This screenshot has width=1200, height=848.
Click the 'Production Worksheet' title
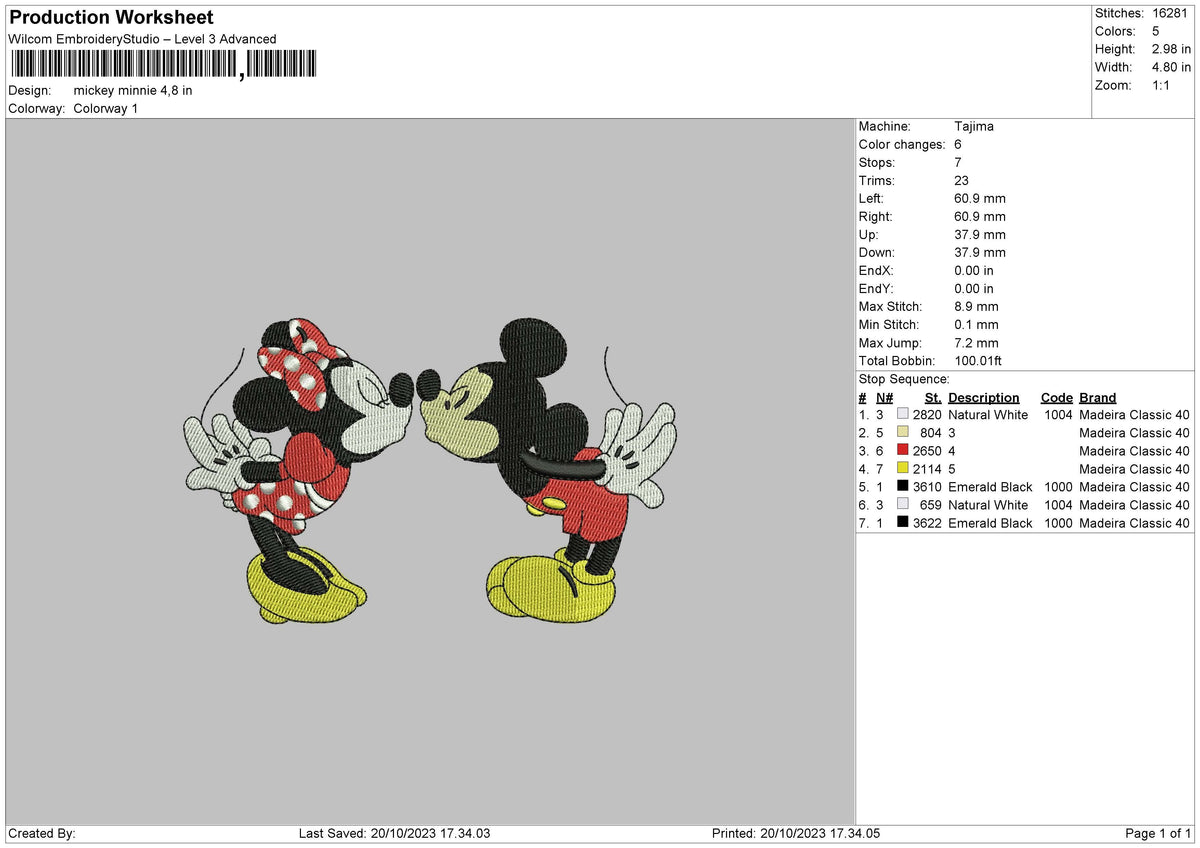tap(111, 18)
